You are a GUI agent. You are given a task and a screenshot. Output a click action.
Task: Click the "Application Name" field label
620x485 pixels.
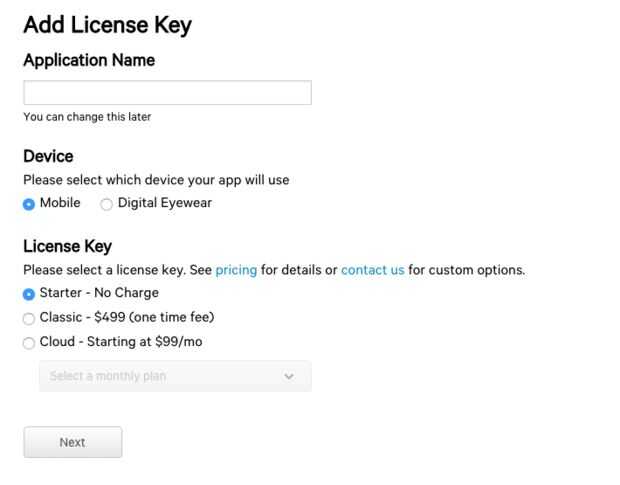[x=89, y=60]
